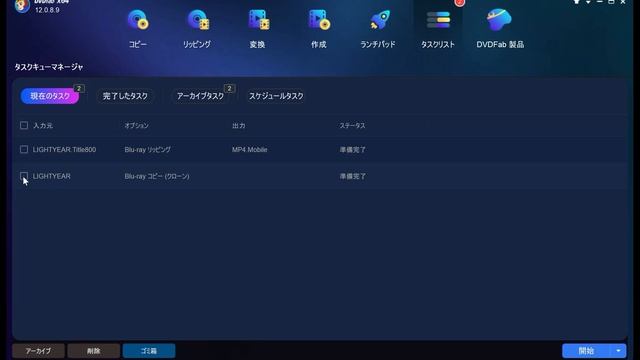640x360 pixels.
Task: Switch to the スケジュールタスク tab
Action: pyautogui.click(x=276, y=96)
